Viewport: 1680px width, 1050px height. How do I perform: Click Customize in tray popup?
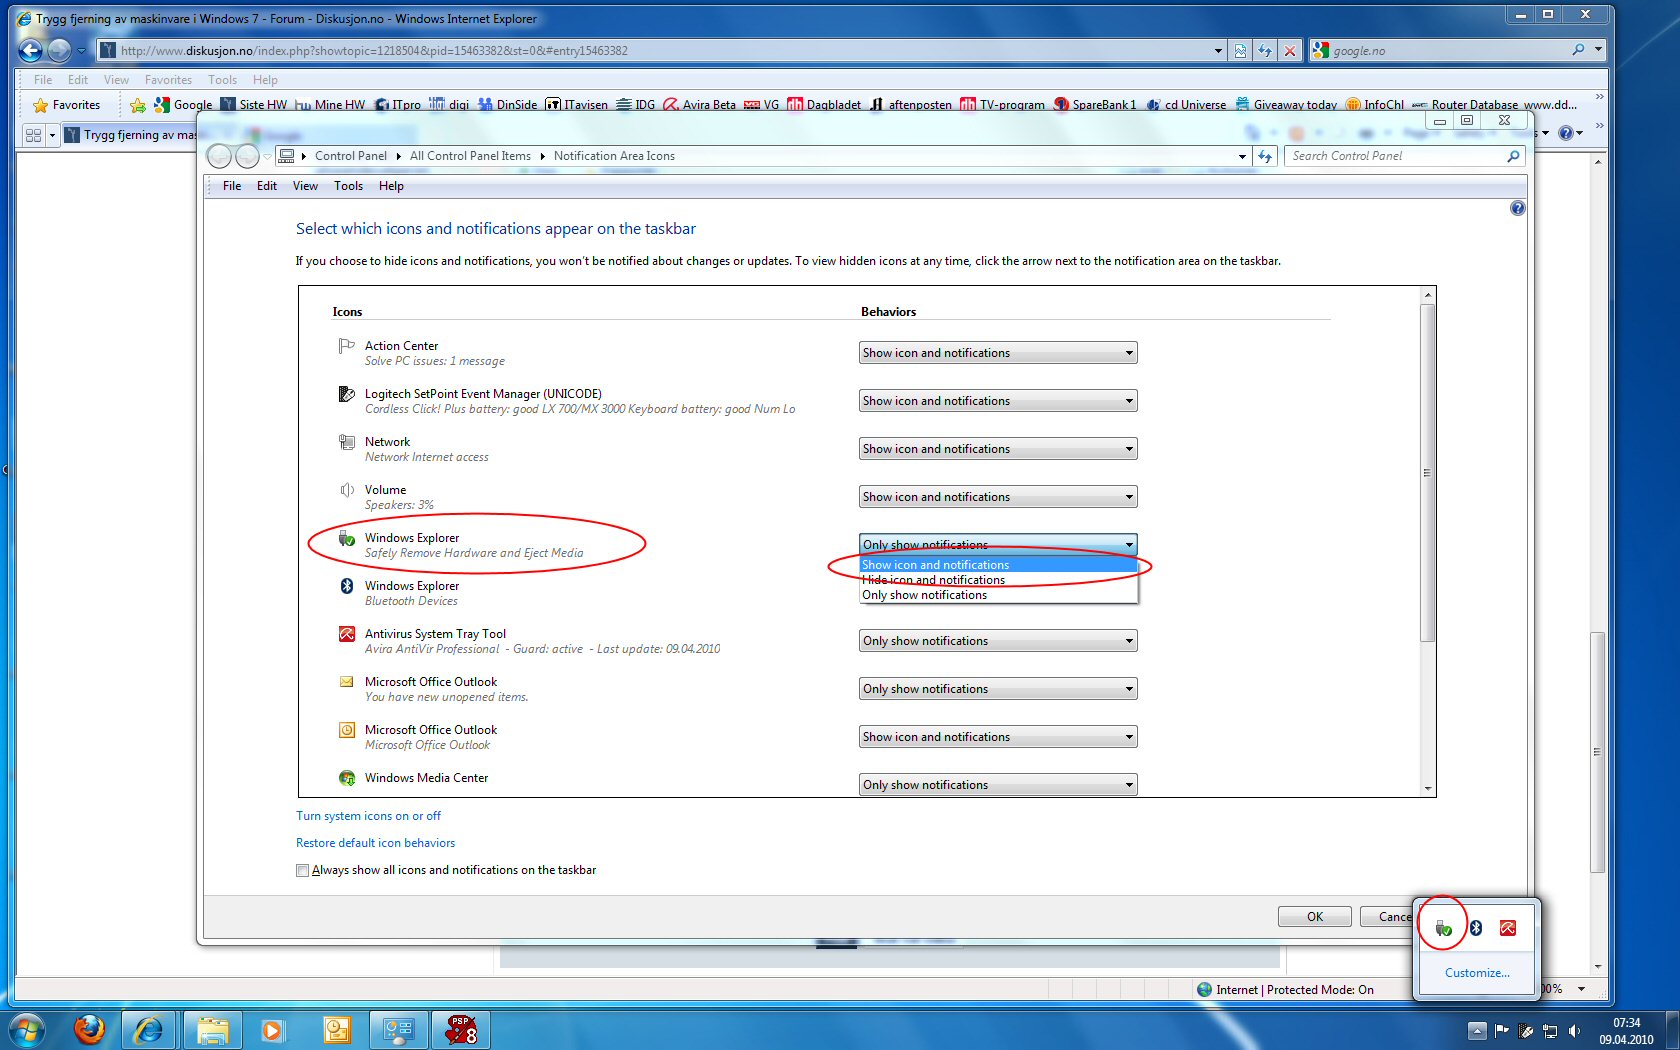1477,973
